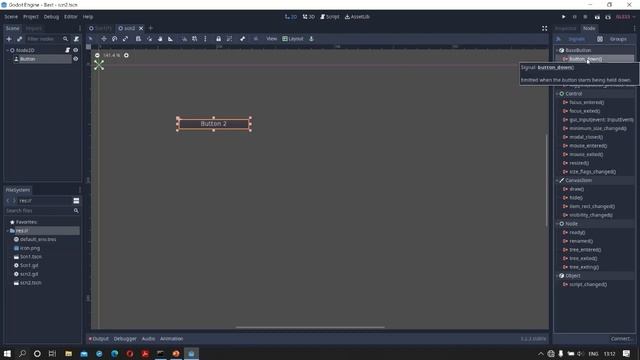
Task: Open the Debugger bottom panel
Action: click(x=125, y=339)
